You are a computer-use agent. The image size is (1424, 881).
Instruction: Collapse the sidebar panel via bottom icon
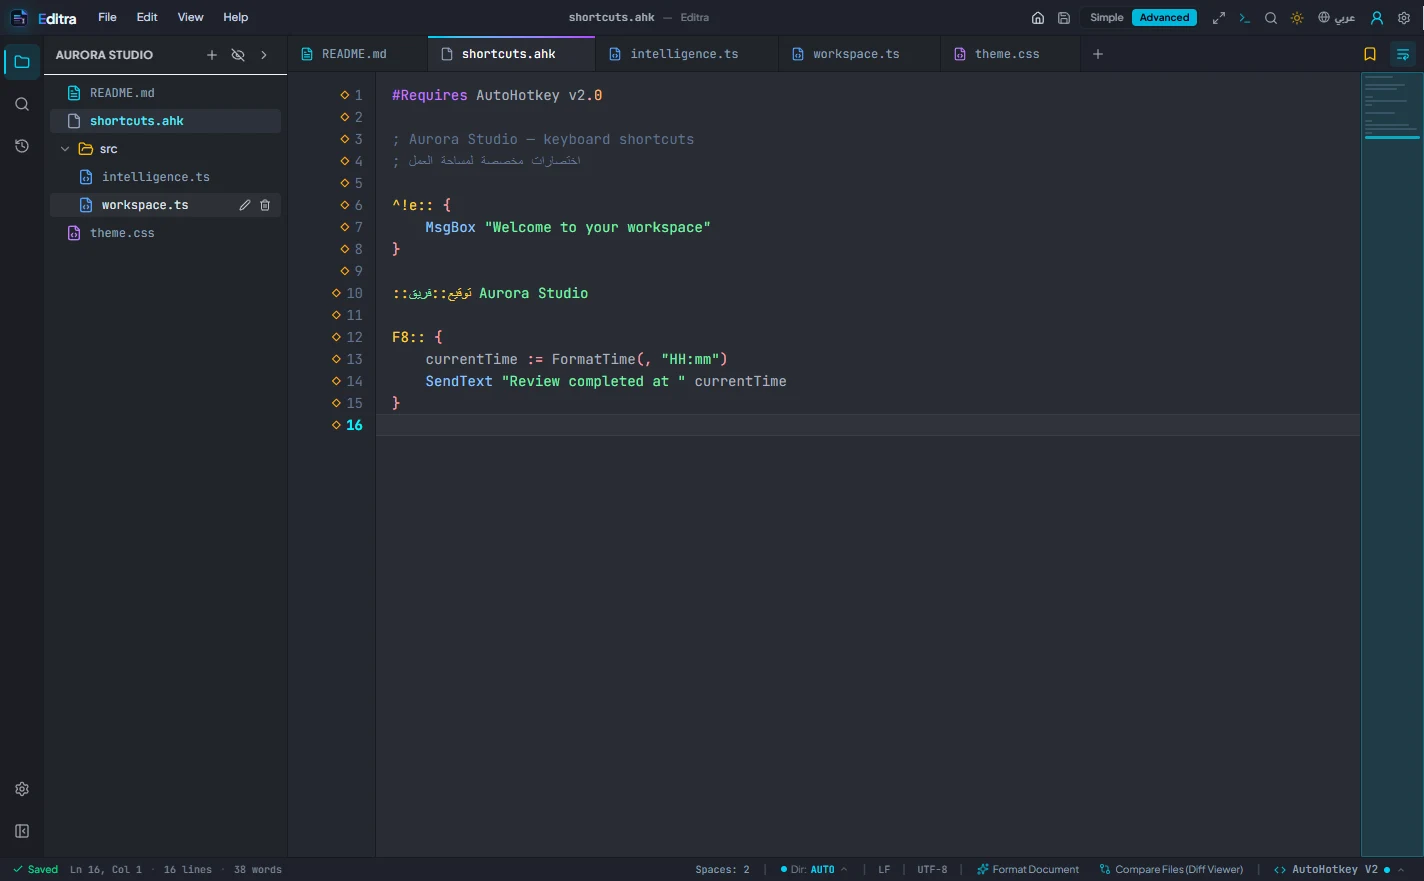pos(22,831)
